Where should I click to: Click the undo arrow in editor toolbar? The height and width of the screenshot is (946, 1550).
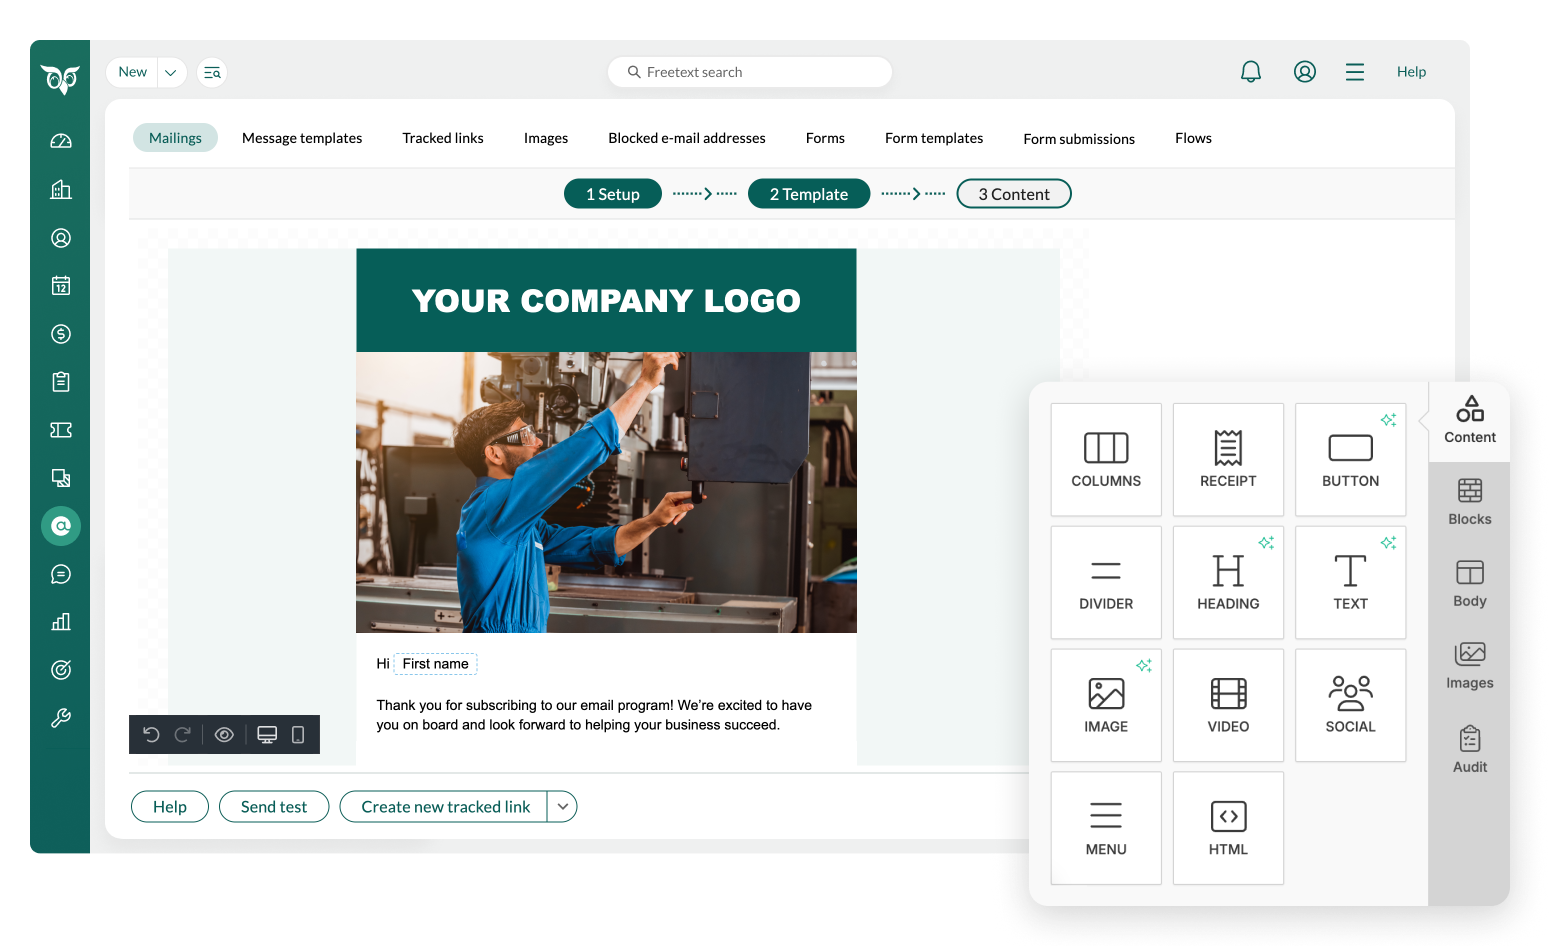pos(151,735)
